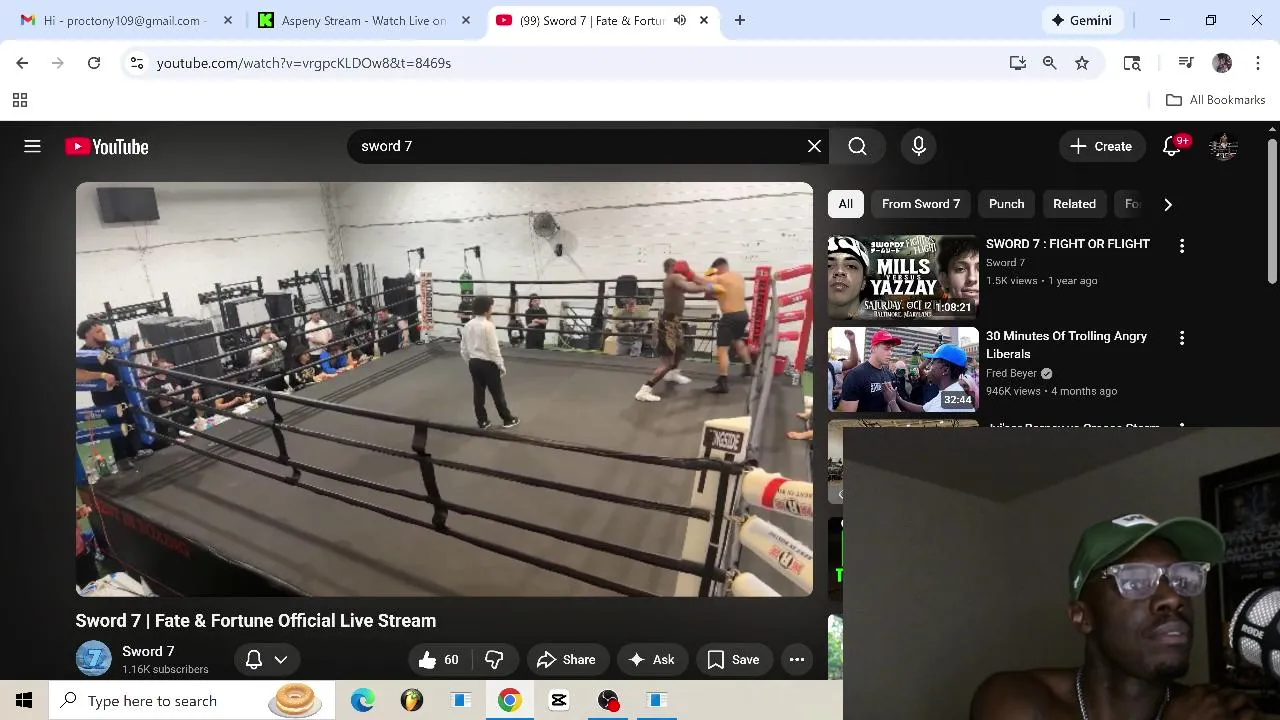Launch Microsoft Edge from taskbar

(362, 700)
